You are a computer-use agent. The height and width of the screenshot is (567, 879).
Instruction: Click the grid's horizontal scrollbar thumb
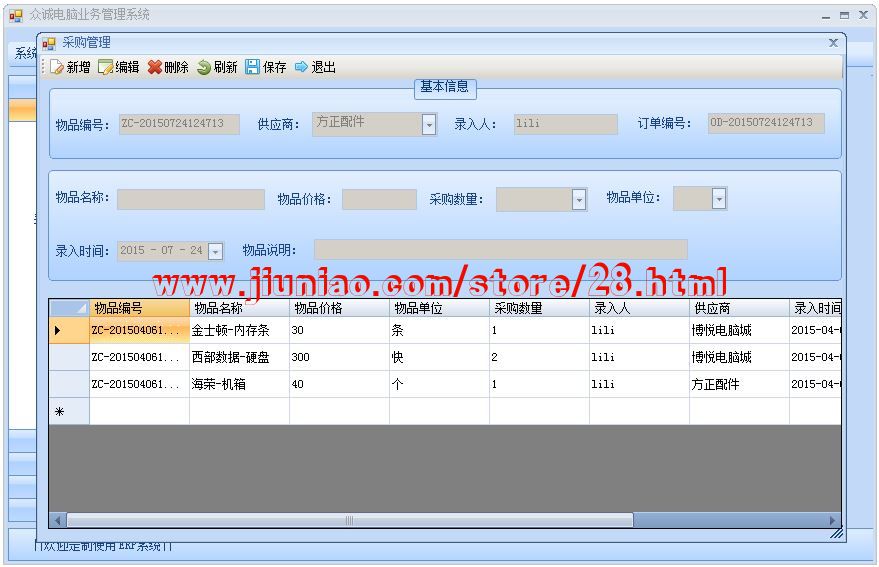tap(350, 520)
